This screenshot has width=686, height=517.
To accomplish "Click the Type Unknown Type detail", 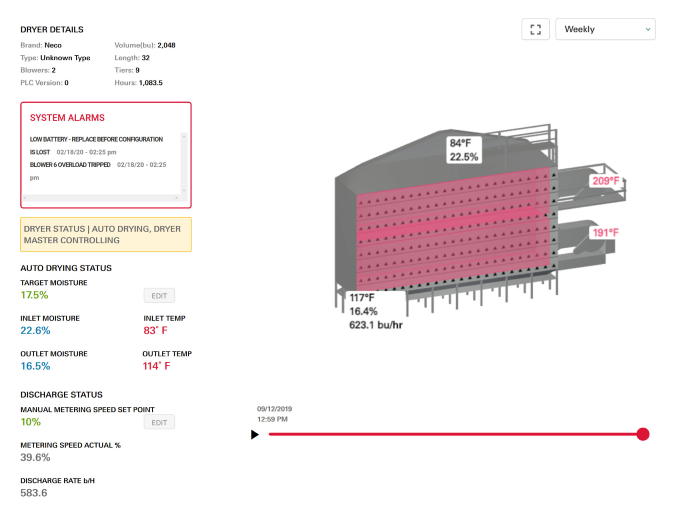I will pos(56,58).
